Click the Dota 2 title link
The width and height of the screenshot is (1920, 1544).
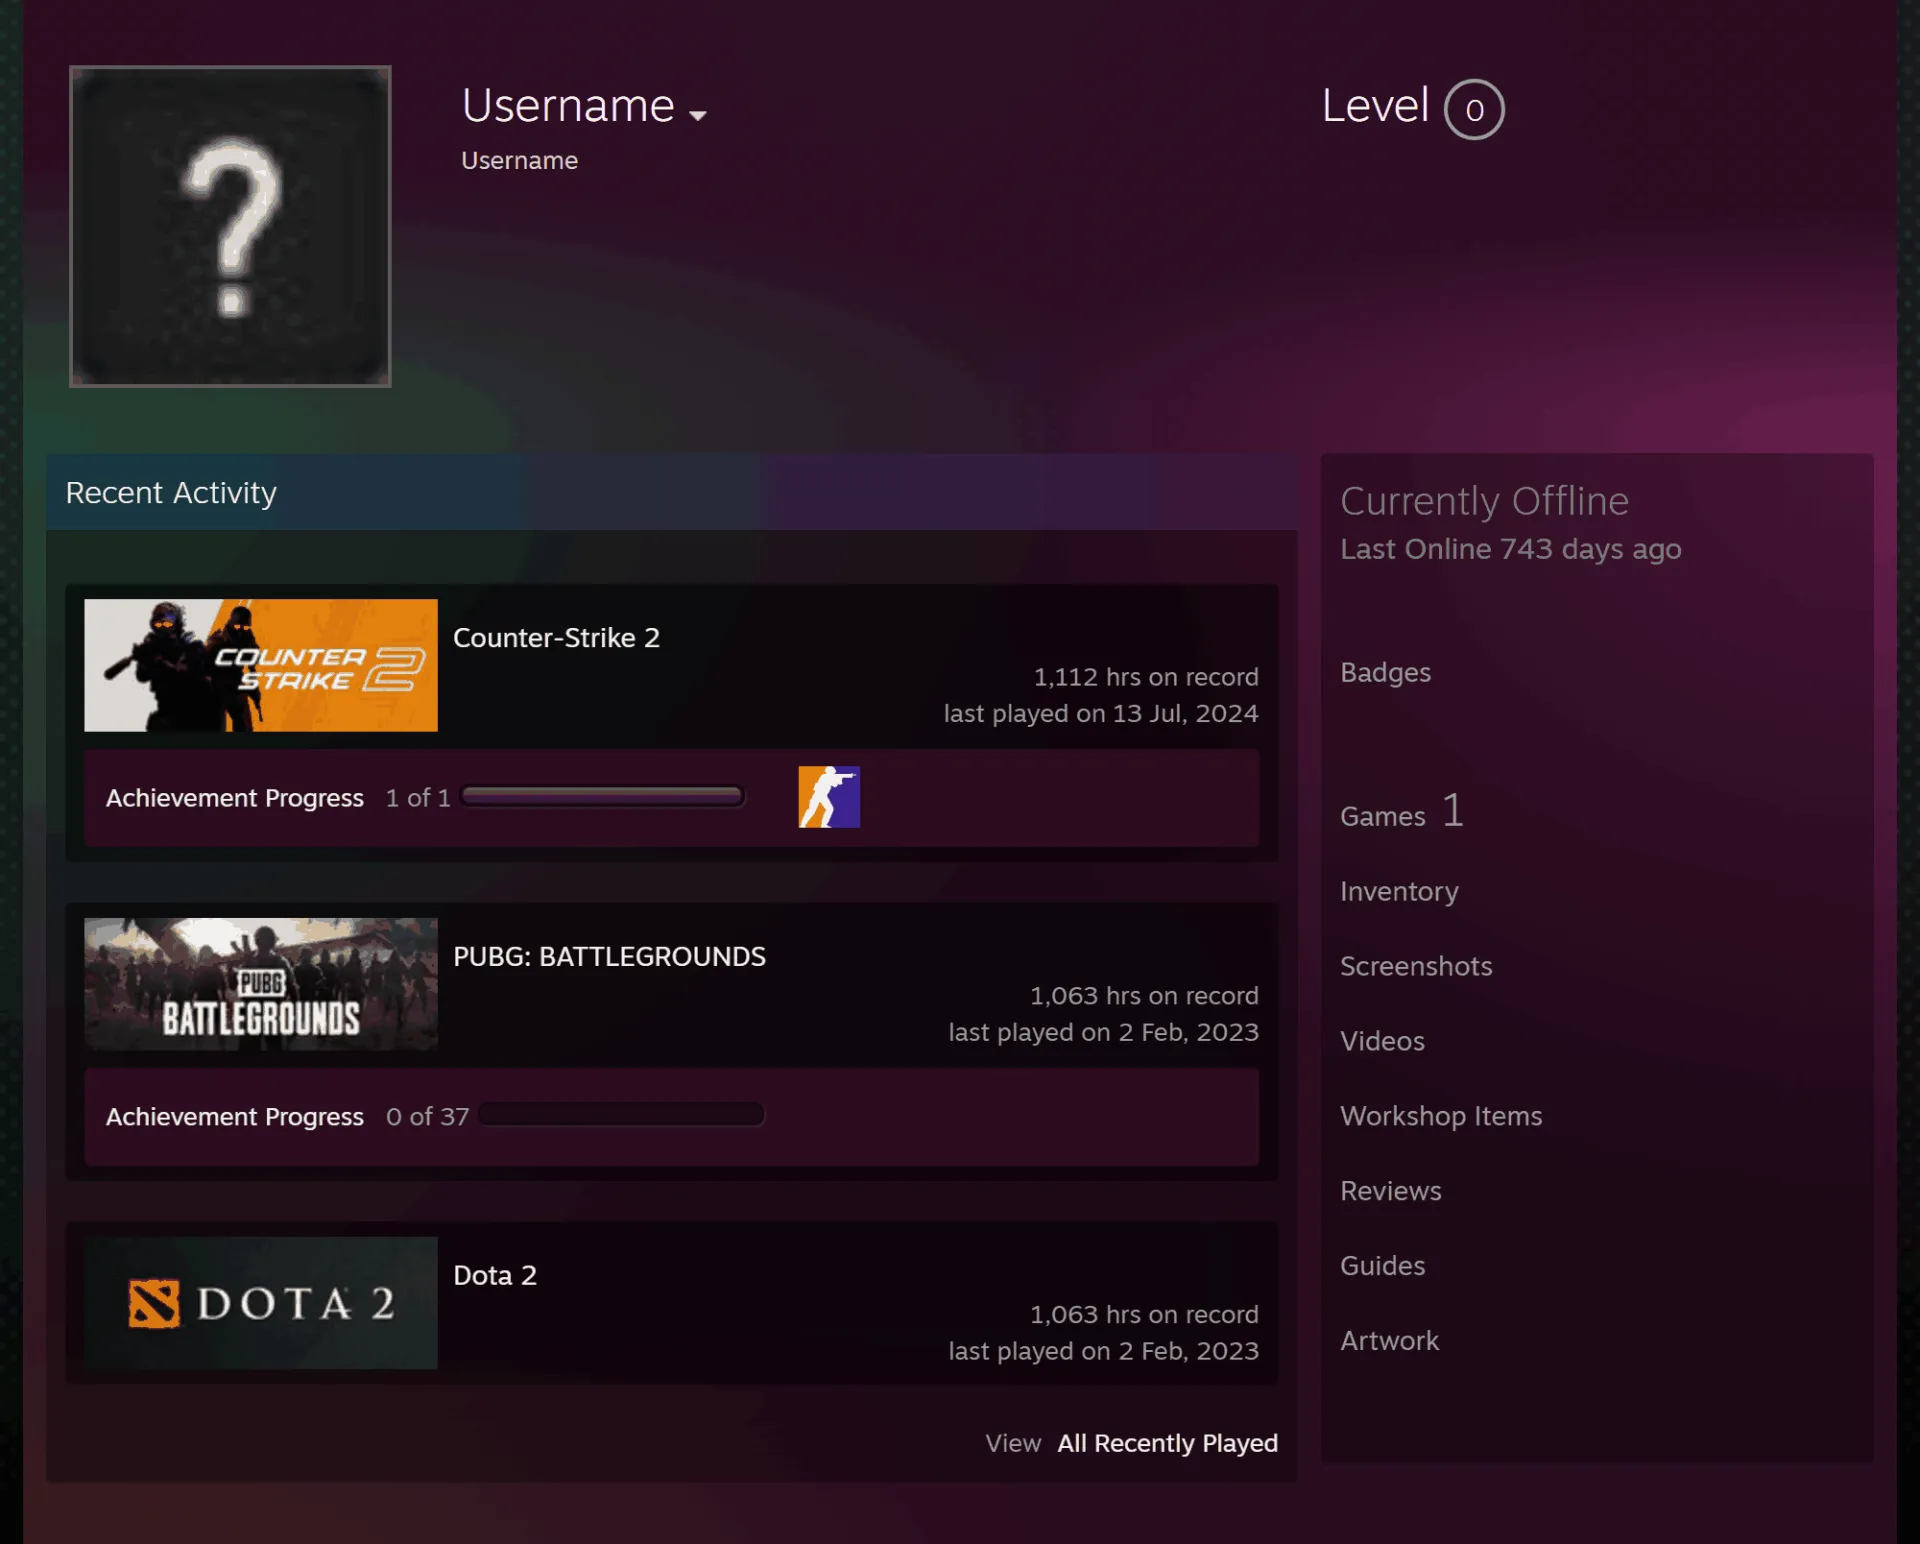[495, 1276]
